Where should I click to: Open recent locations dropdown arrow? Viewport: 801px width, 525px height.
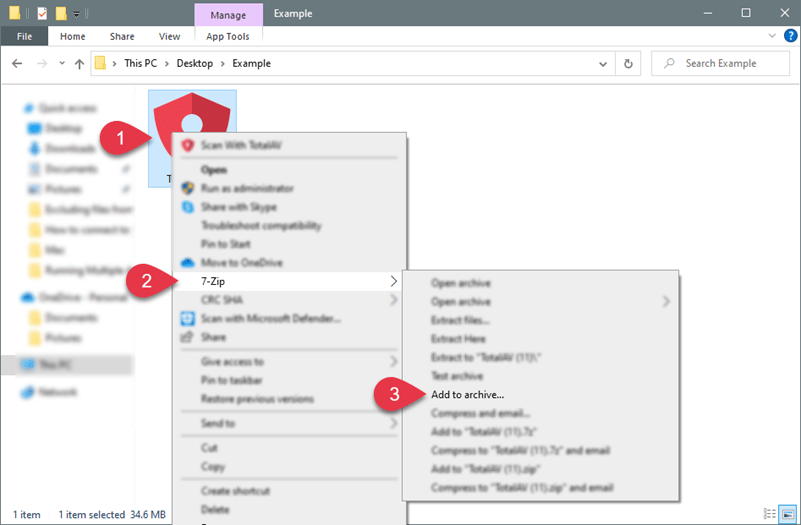pos(62,63)
